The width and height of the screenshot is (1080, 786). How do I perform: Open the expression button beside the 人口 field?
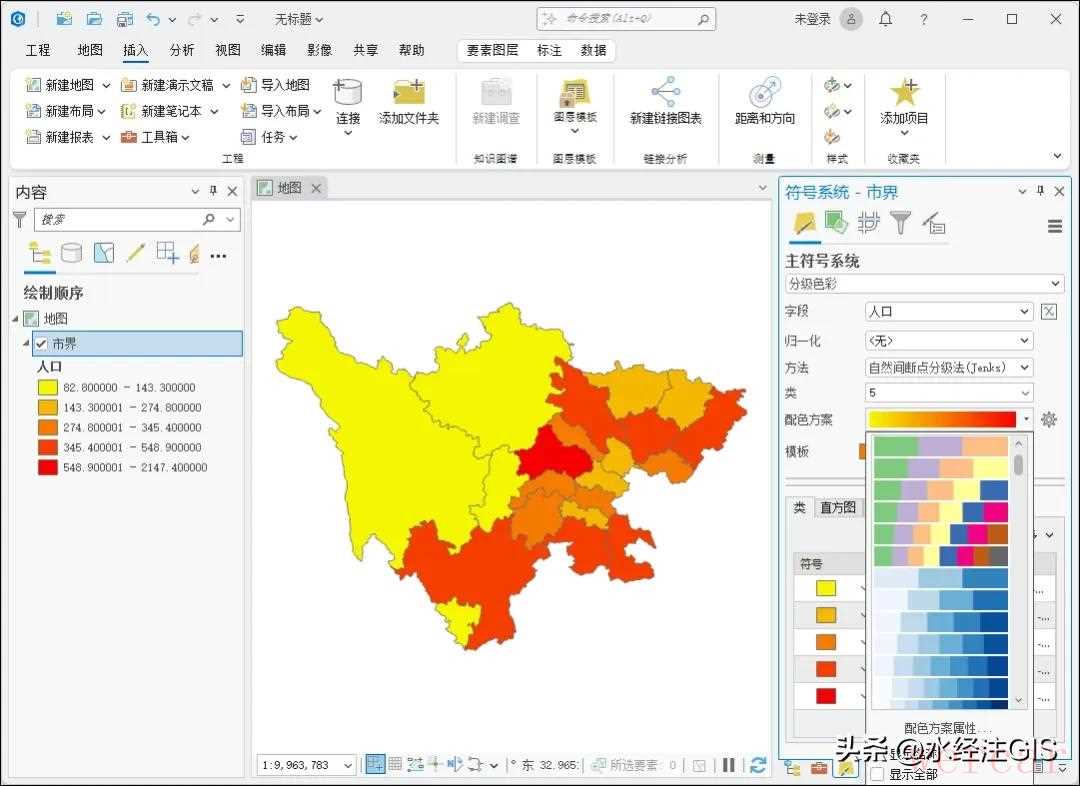pyautogui.click(x=1049, y=312)
